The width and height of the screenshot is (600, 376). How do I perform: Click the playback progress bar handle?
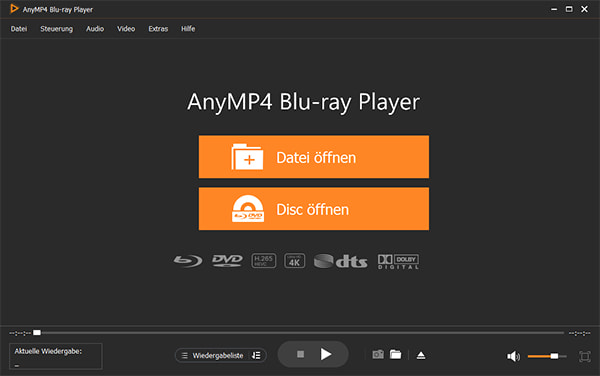coord(37,332)
